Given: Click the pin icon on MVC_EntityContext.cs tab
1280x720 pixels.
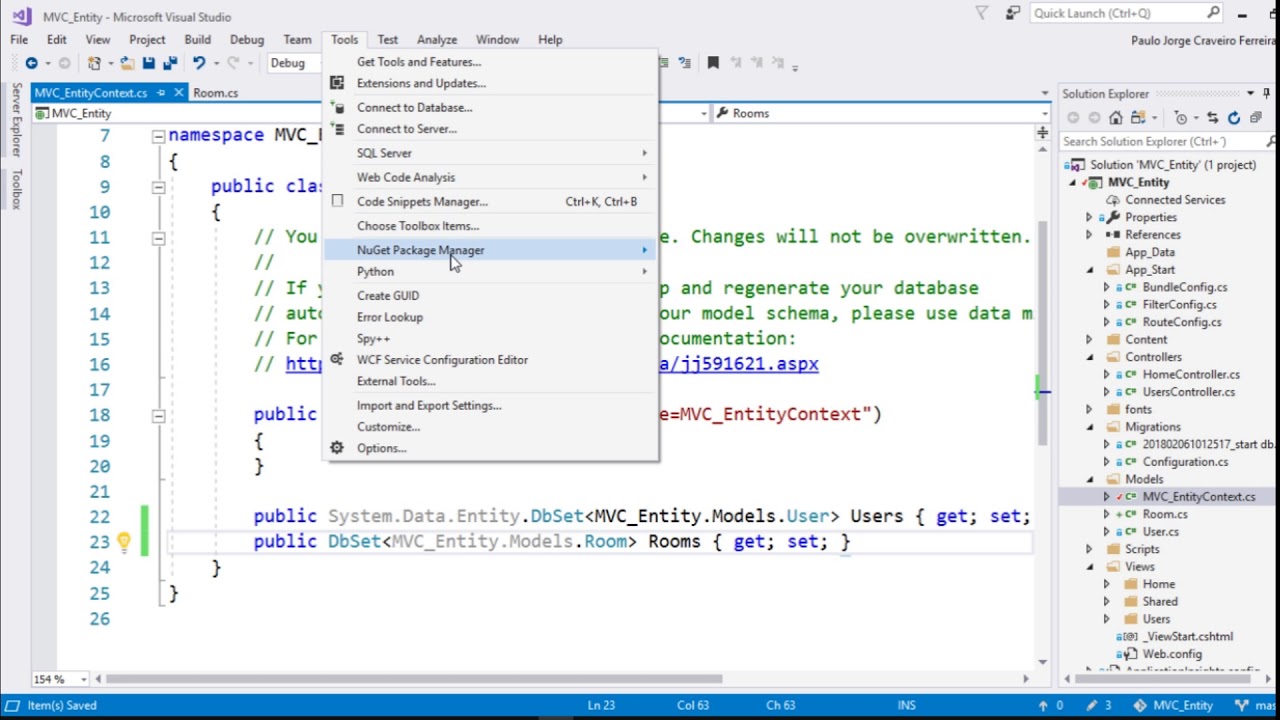Looking at the screenshot, I should click(160, 93).
